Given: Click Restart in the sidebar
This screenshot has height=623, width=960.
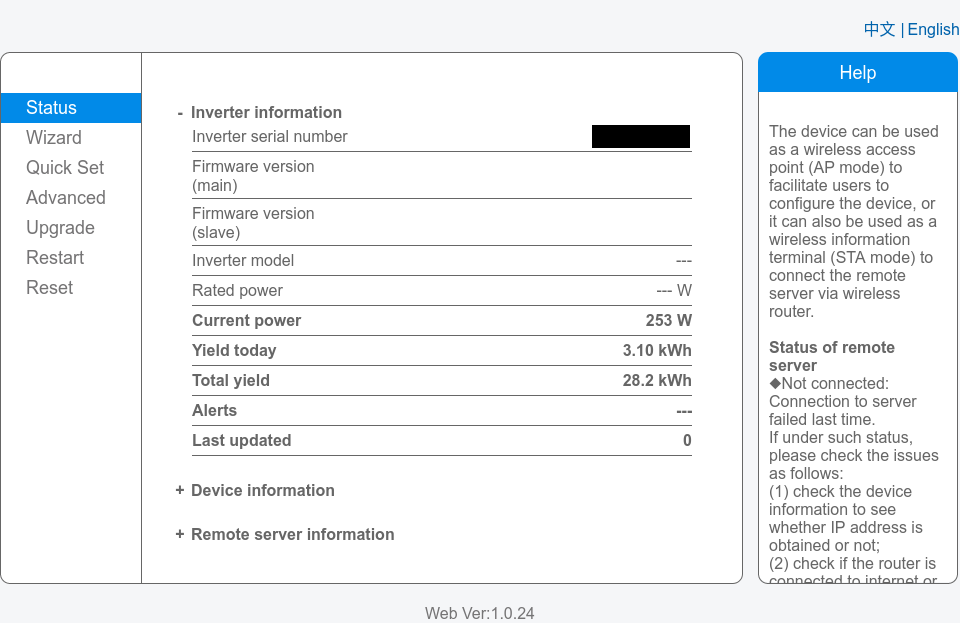Looking at the screenshot, I should [x=55, y=258].
